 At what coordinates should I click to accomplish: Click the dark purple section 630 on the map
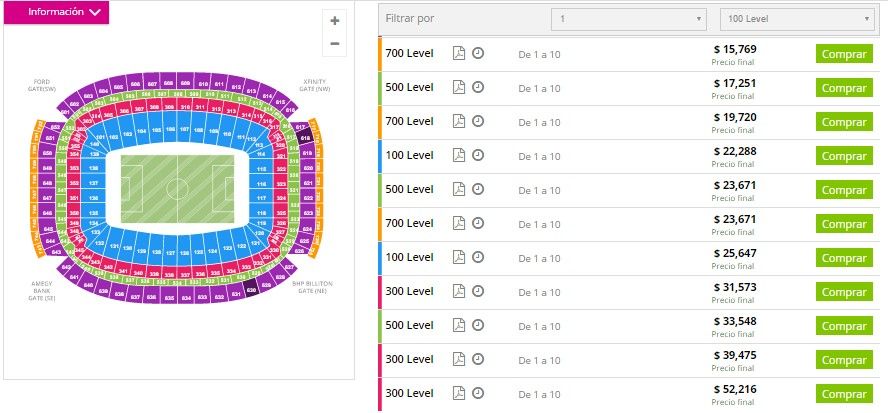point(252,289)
